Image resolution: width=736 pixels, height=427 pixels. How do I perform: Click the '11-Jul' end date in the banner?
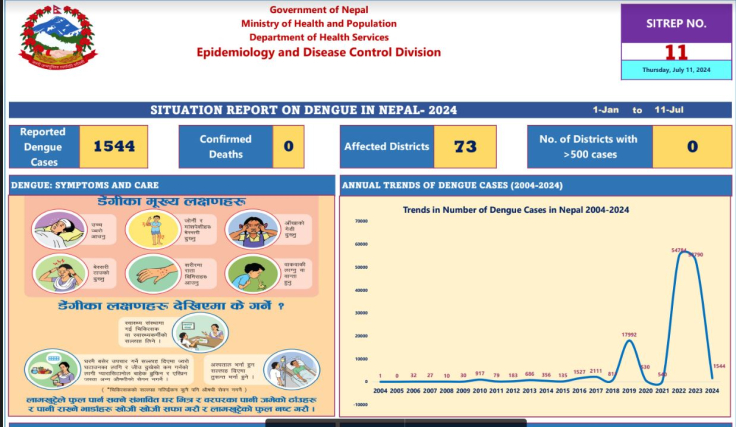[669, 110]
